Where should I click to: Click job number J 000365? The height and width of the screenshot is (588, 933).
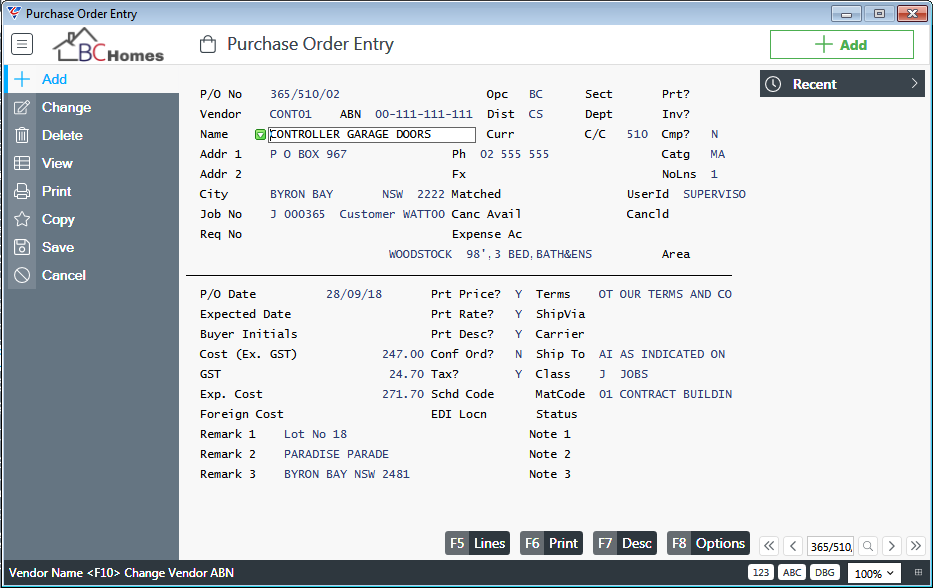pos(298,214)
